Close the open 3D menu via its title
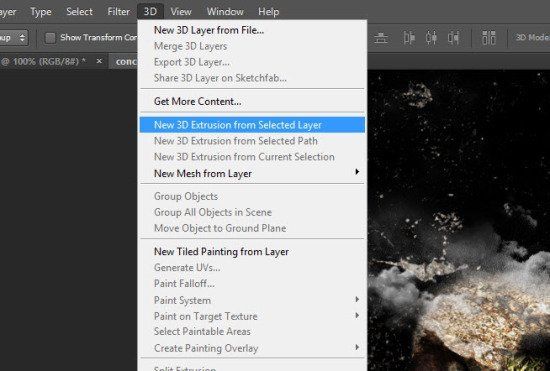550x371 pixels. click(x=150, y=12)
